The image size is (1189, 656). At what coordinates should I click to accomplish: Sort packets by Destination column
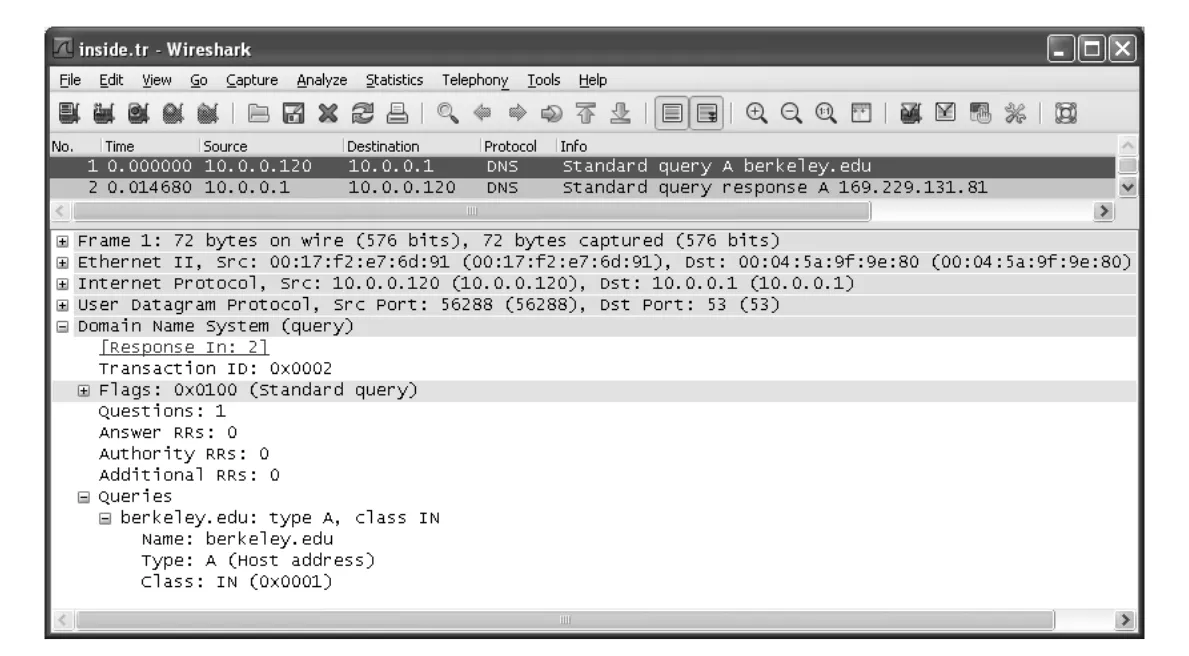coord(382,146)
